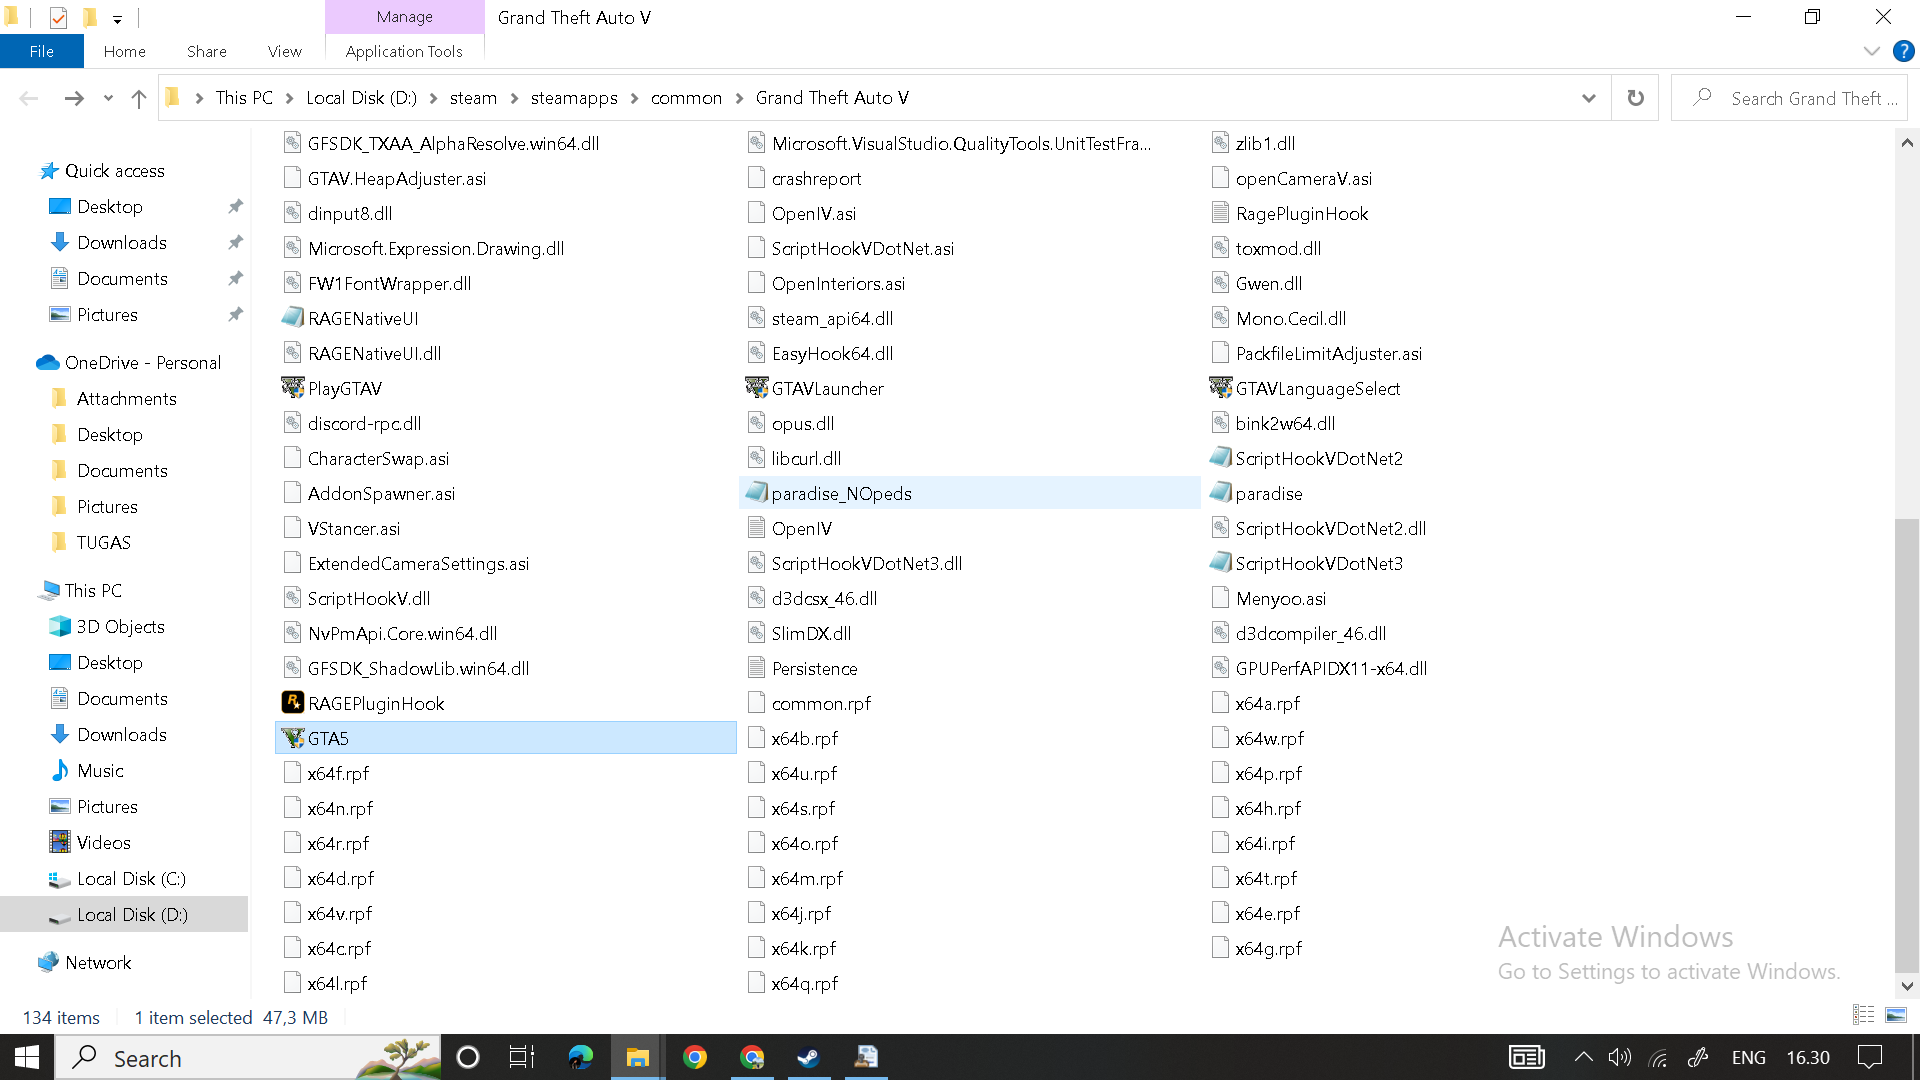Unpin Downloads from Quick access

pos(235,243)
